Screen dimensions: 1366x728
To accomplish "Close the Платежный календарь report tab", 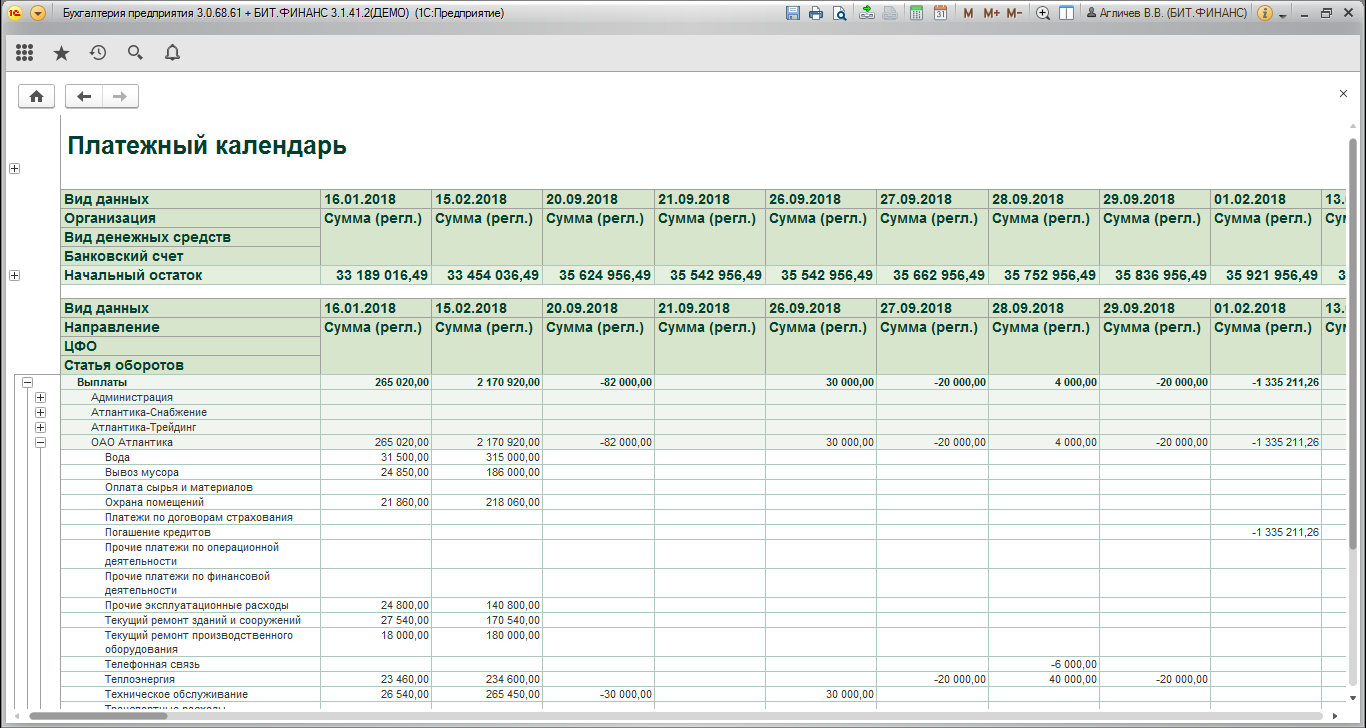I will pyautogui.click(x=1343, y=93).
